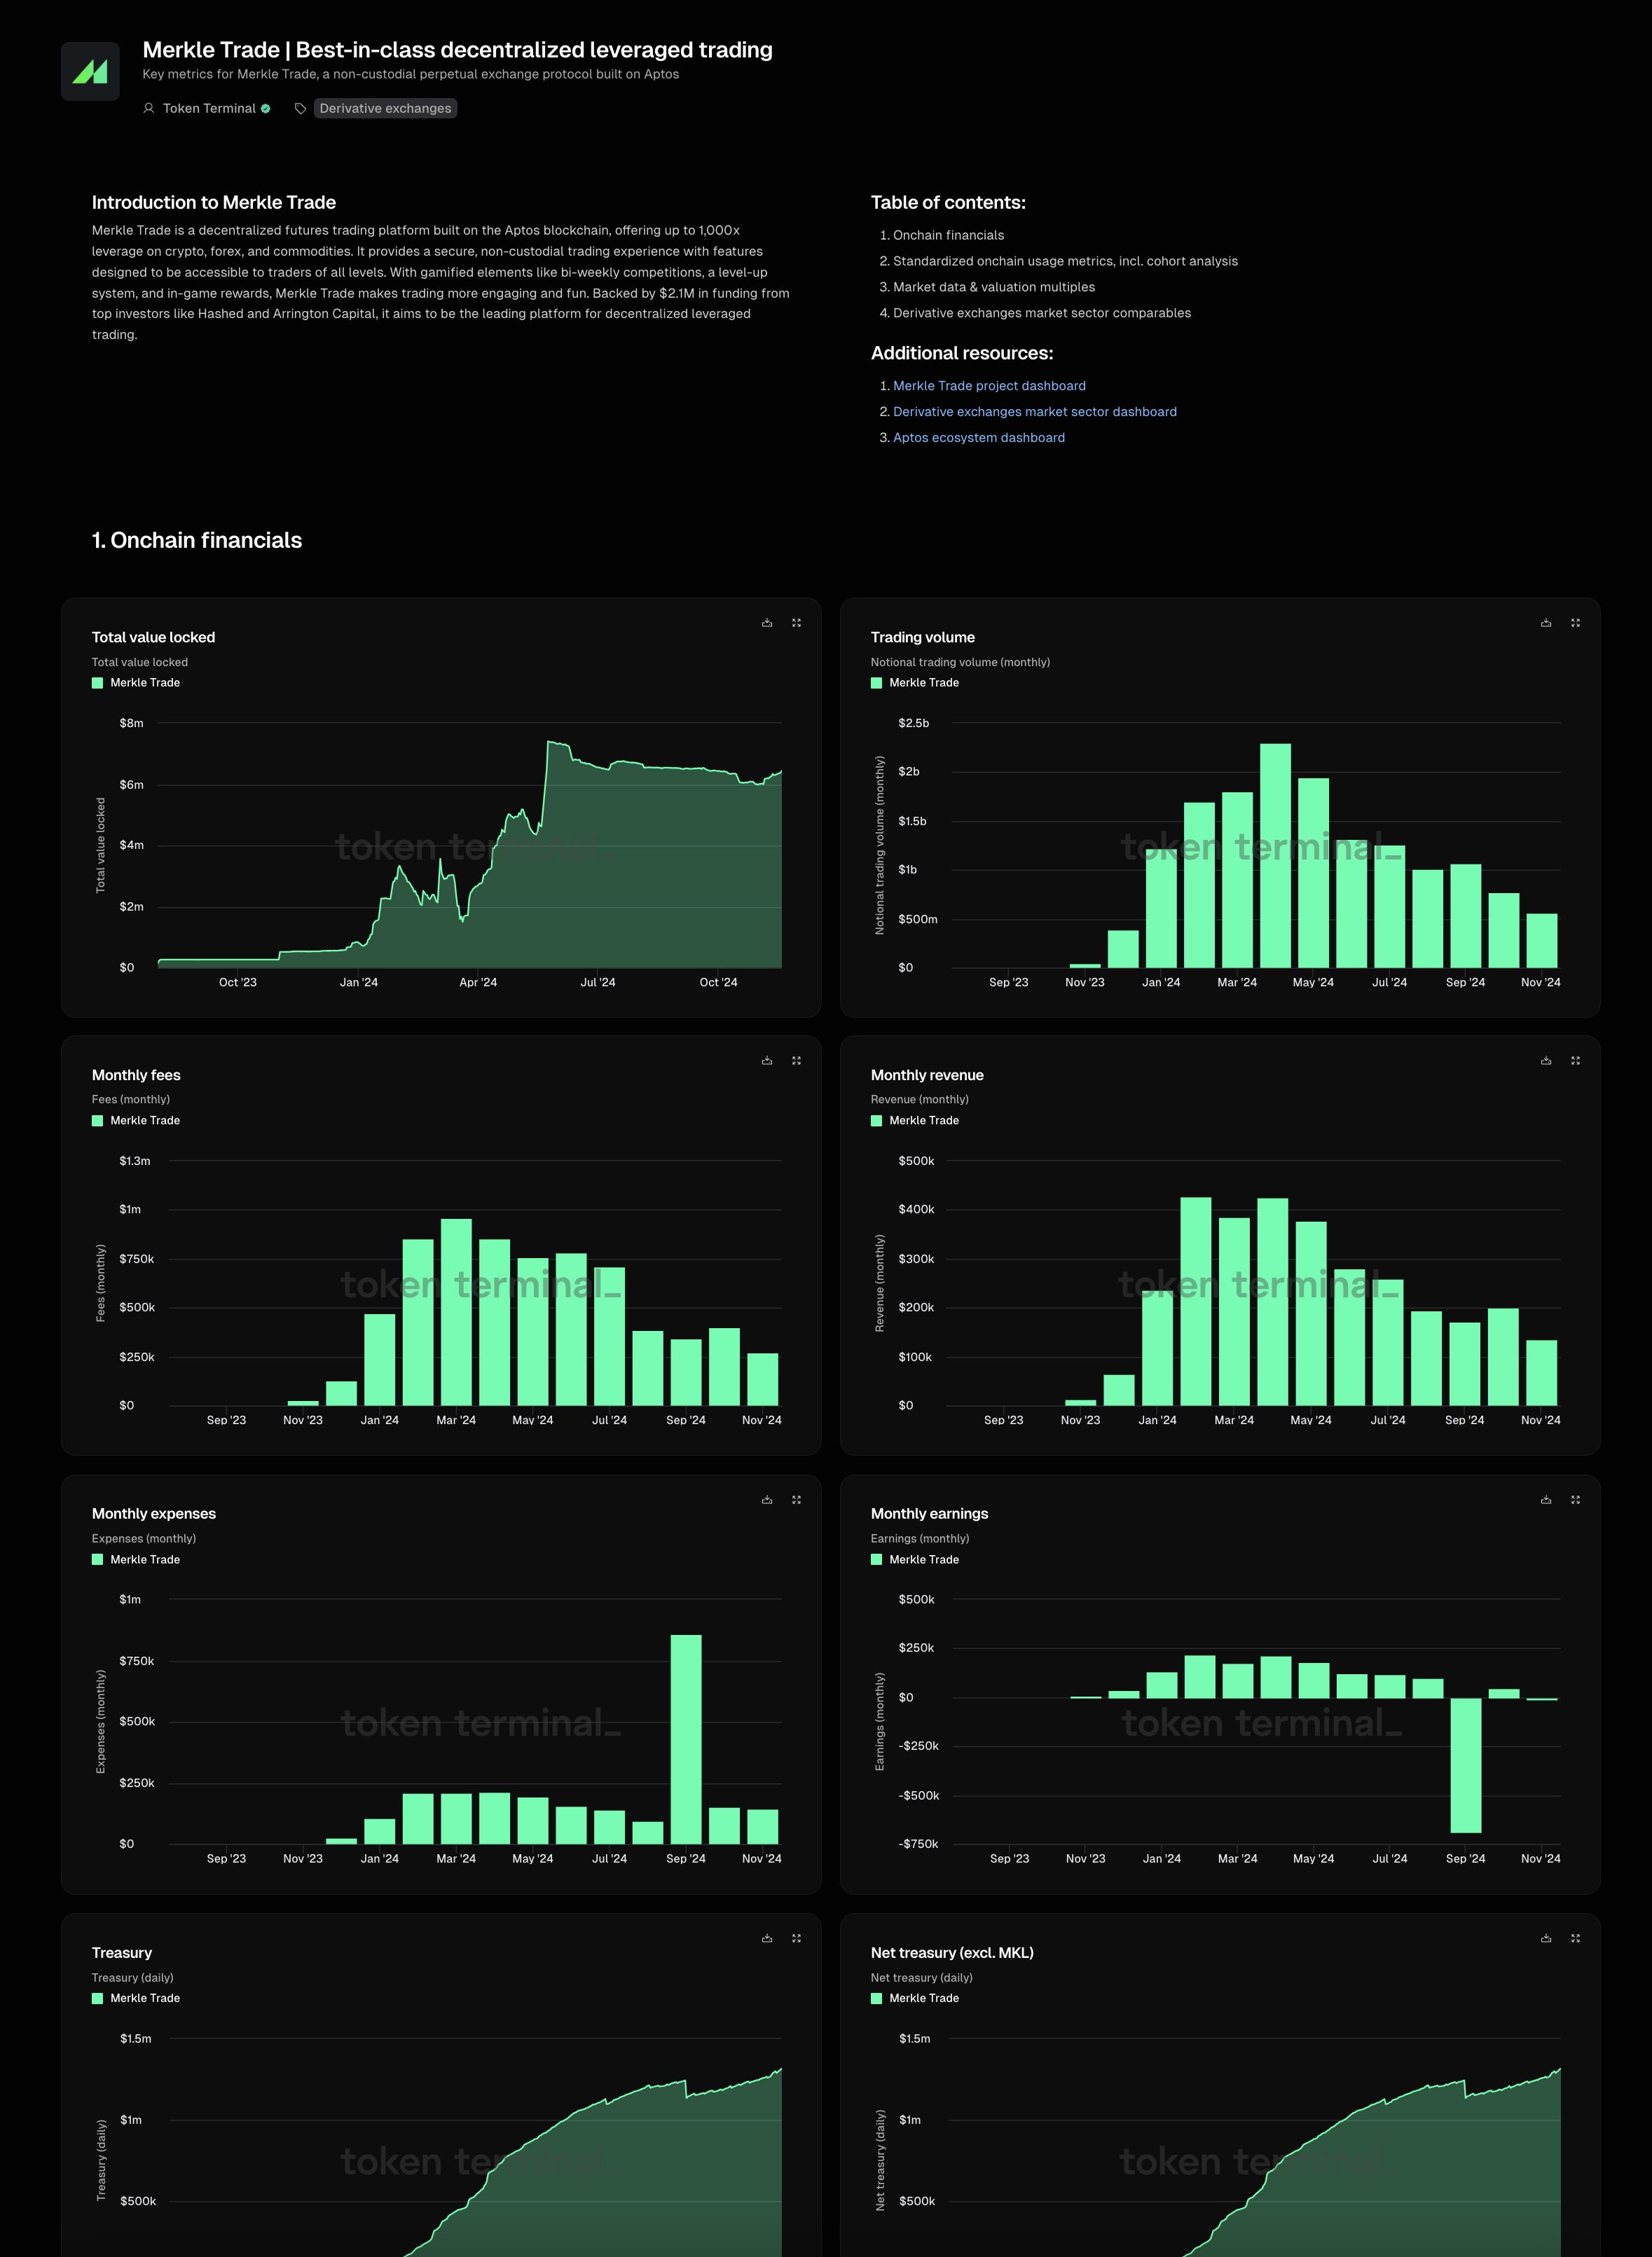Open Merkle Trade project dashboard link
1652x2257 pixels.
[989, 386]
